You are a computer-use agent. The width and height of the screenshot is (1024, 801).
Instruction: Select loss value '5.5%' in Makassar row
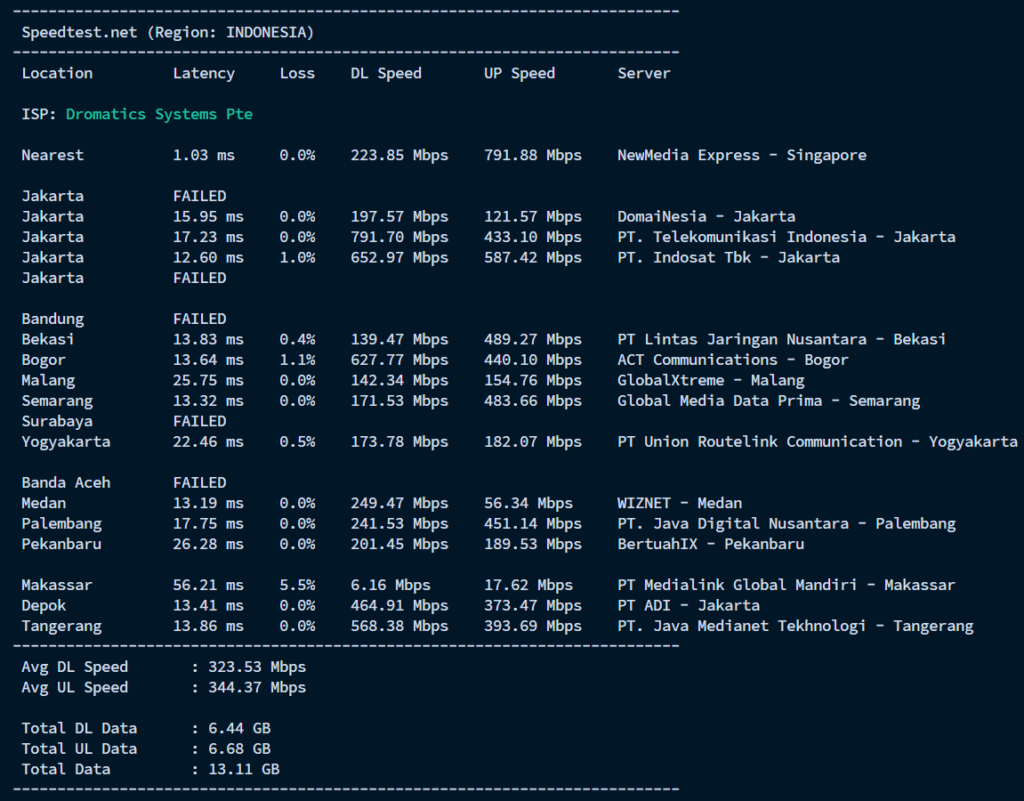pyautogui.click(x=297, y=586)
